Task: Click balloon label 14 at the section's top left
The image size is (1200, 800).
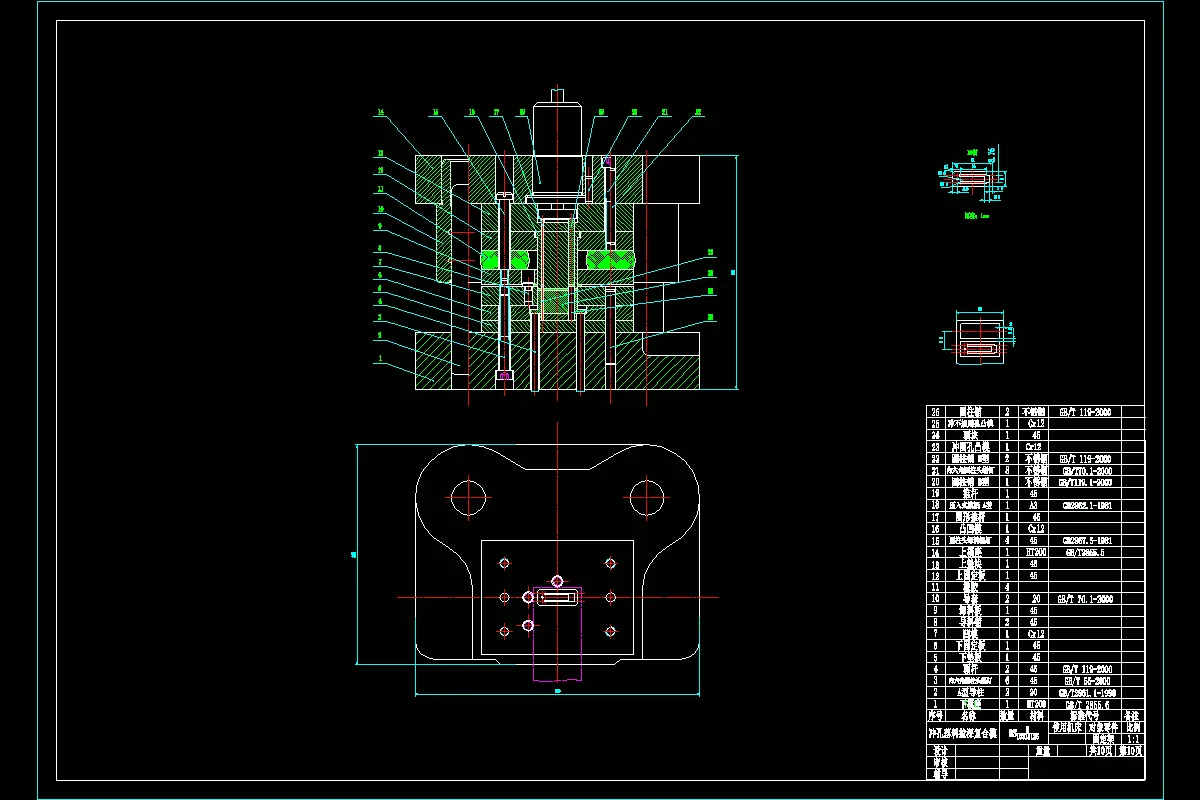Action: pos(380,113)
